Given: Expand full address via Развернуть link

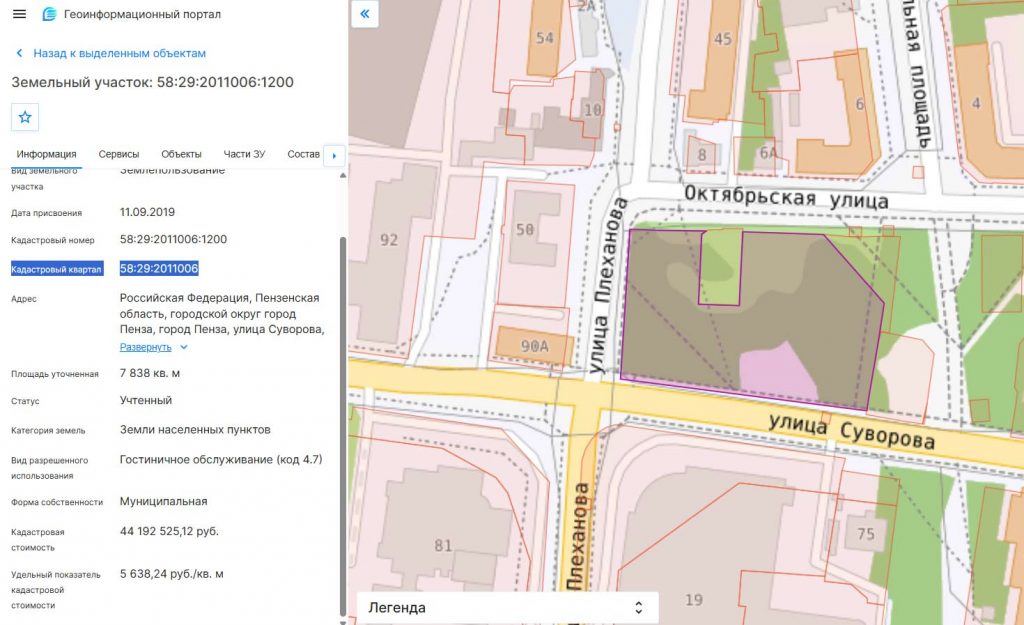Looking at the screenshot, I should [x=145, y=347].
